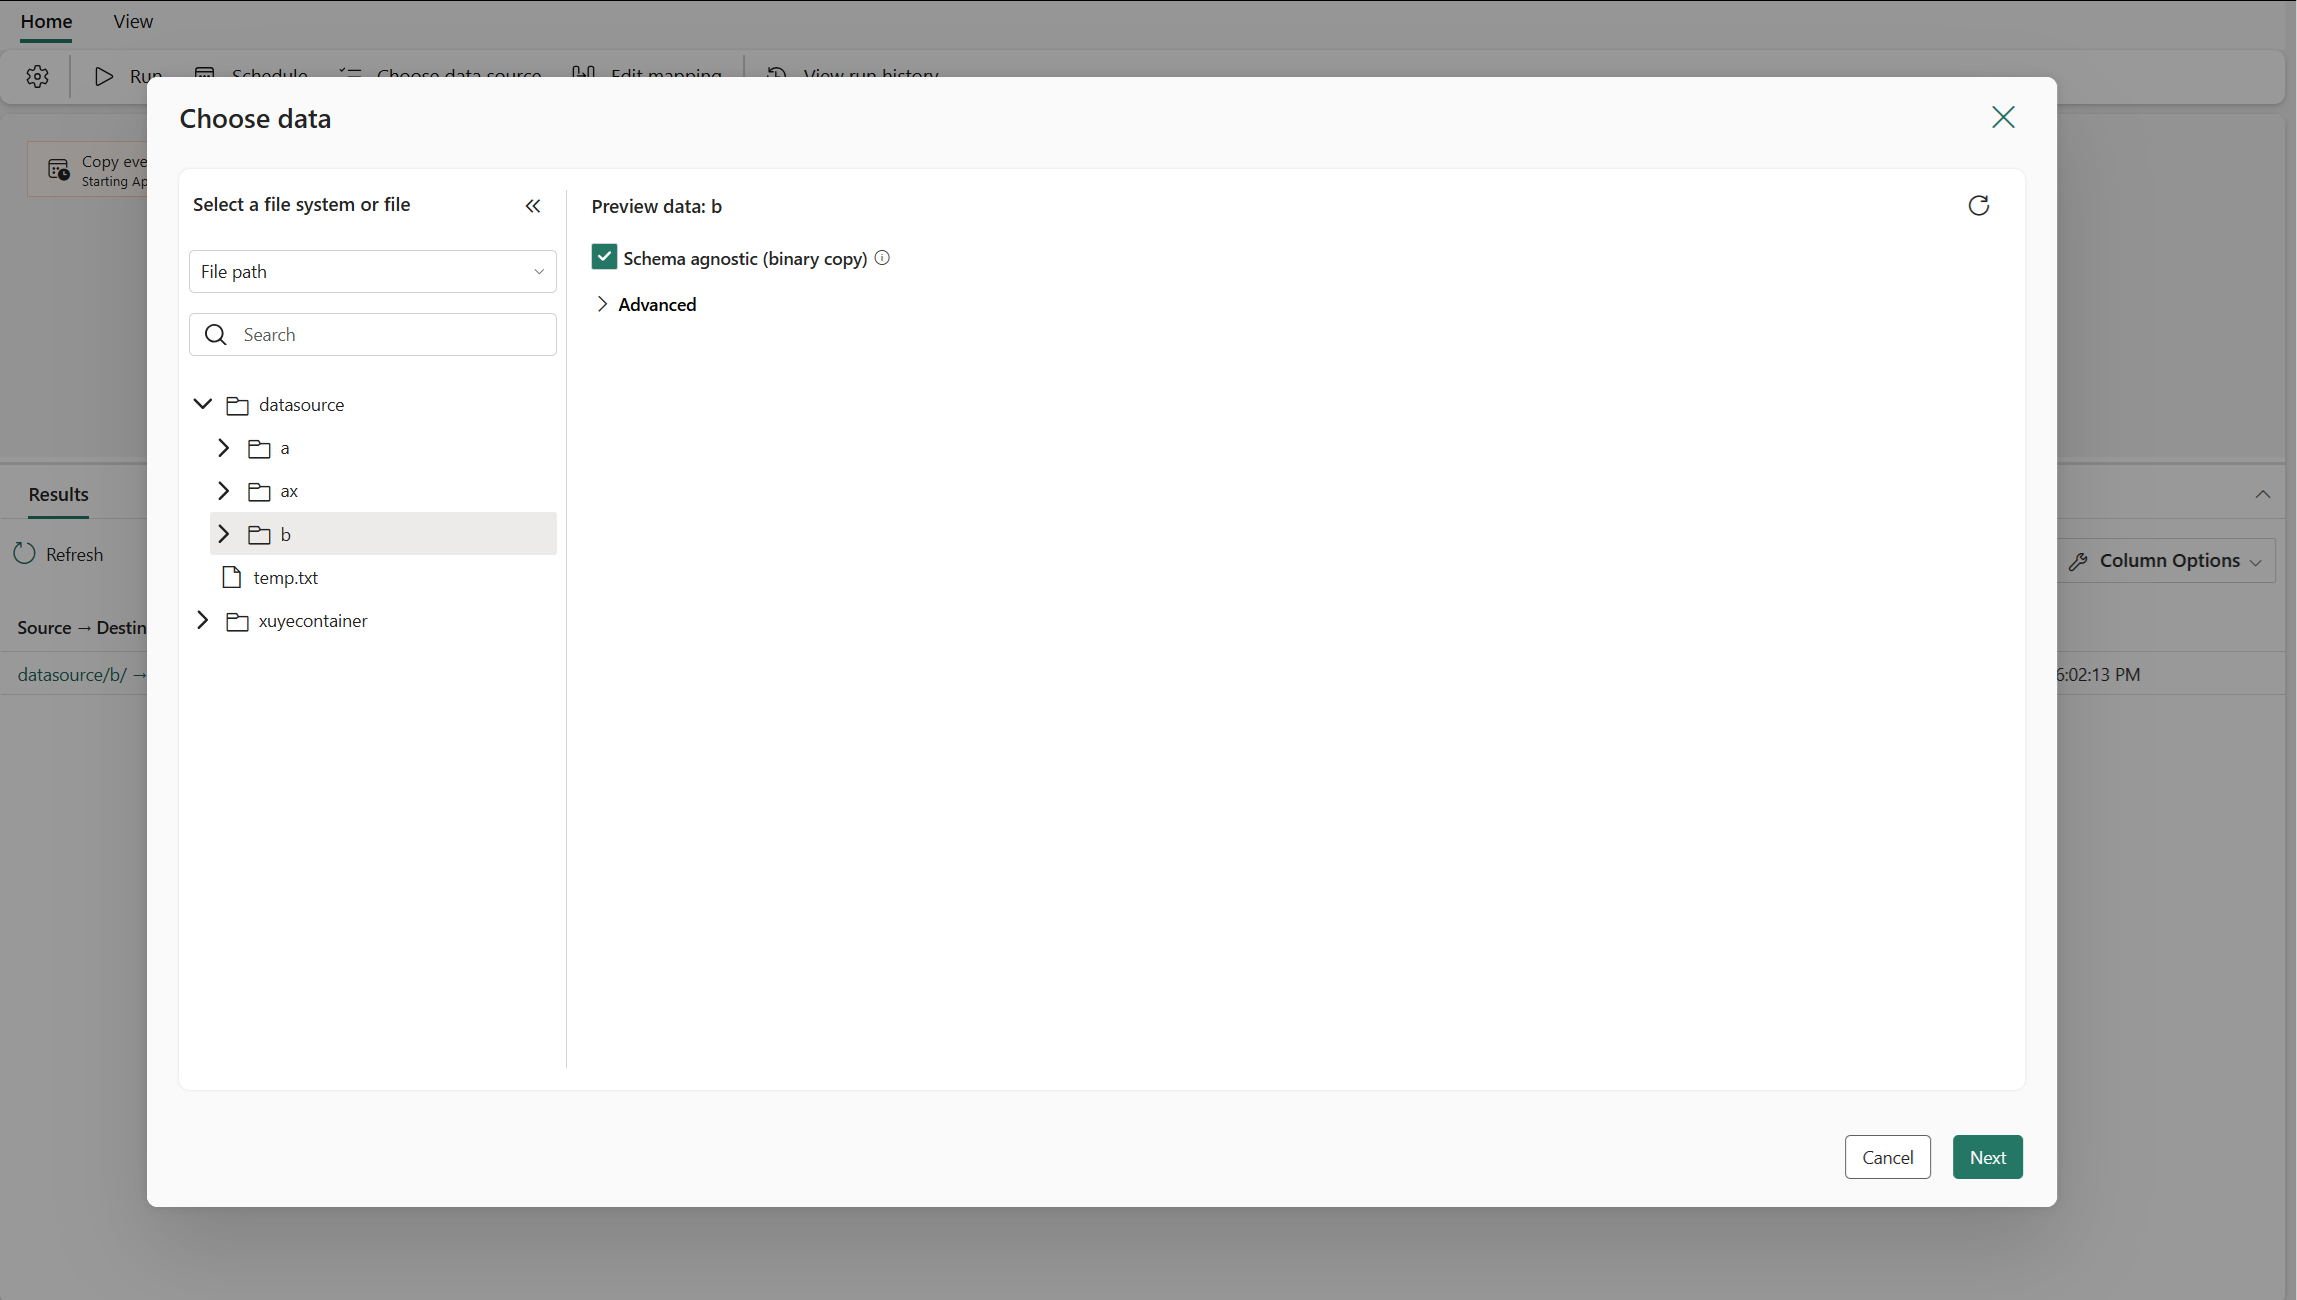The image size is (2297, 1300).
Task: Open settings gear icon in background toolbar
Action: (37, 76)
